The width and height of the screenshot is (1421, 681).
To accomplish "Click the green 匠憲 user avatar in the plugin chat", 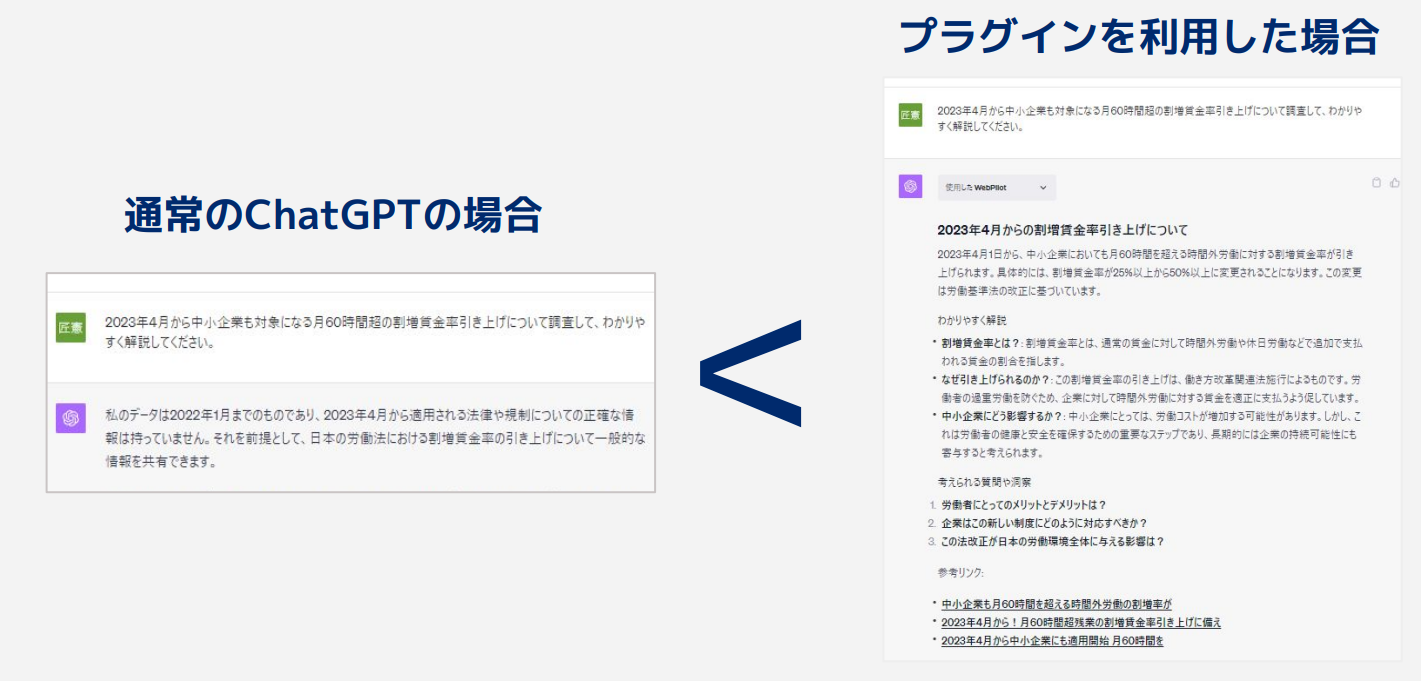I will (910, 115).
